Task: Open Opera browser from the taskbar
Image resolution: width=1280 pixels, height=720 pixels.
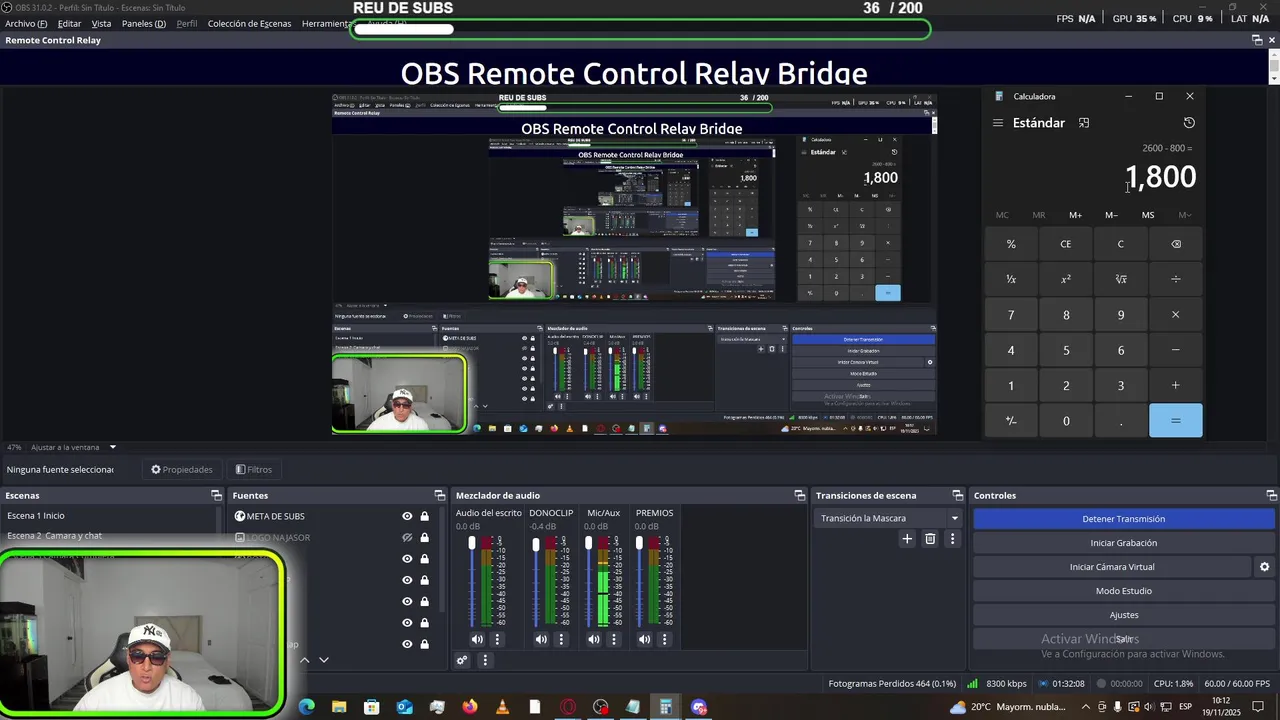Action: [x=568, y=707]
